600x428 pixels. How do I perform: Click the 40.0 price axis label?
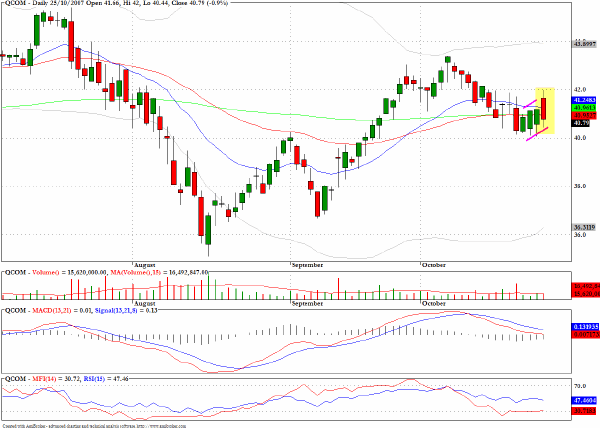click(x=580, y=138)
